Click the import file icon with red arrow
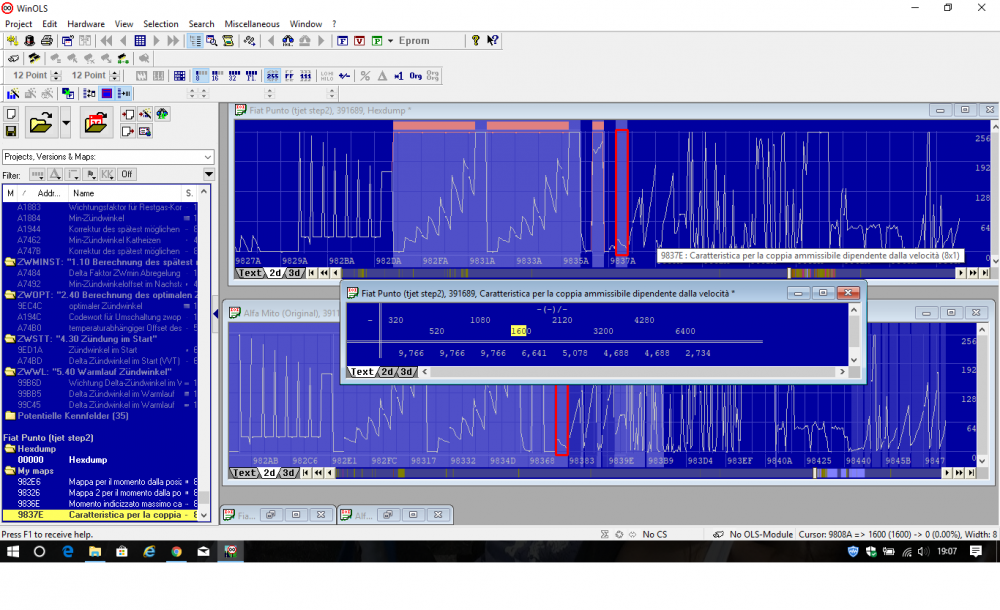Viewport: 1000px width, 610px height. (x=128, y=115)
